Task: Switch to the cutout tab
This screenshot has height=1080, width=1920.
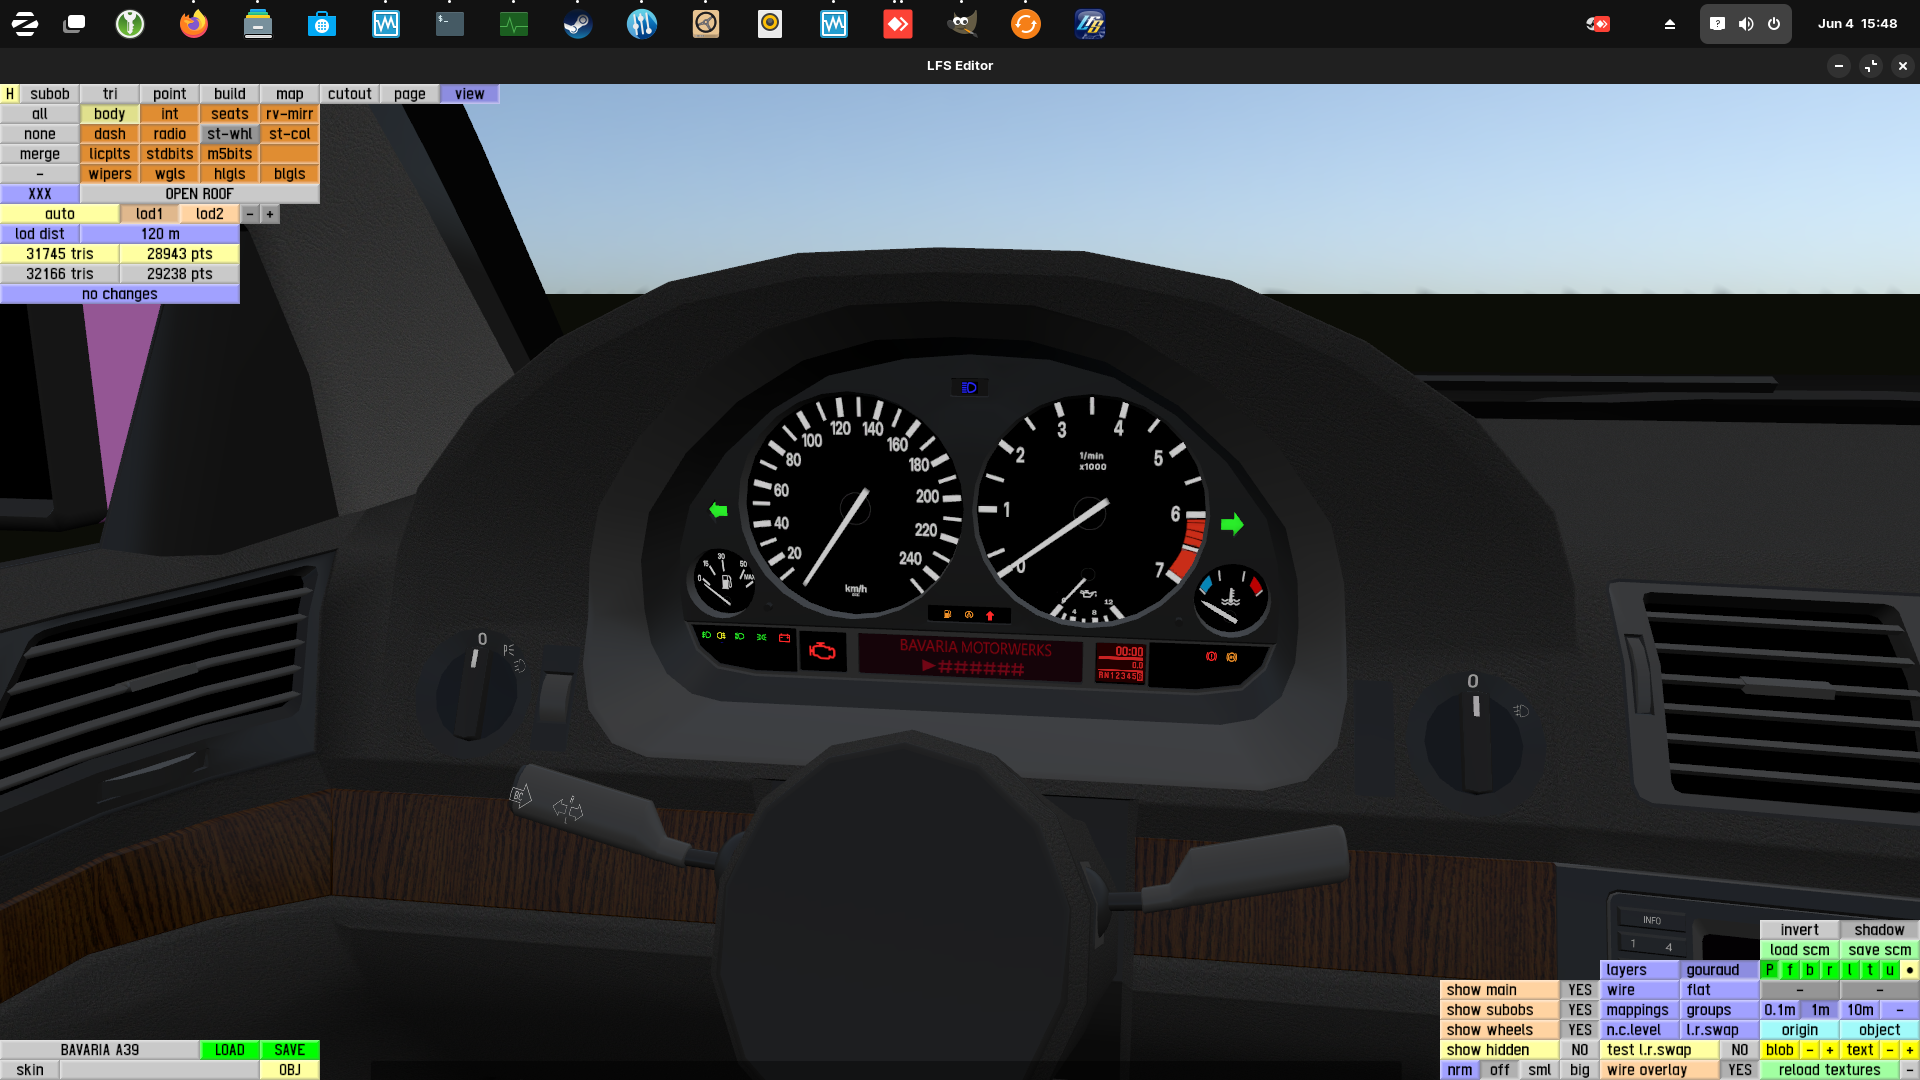Action: [349, 94]
